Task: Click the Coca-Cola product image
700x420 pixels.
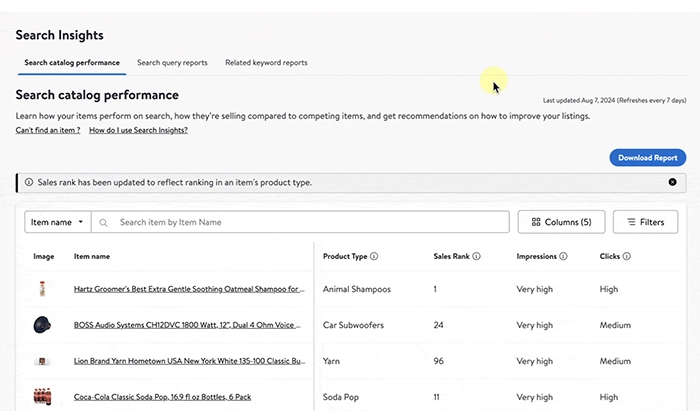Action: (x=42, y=397)
